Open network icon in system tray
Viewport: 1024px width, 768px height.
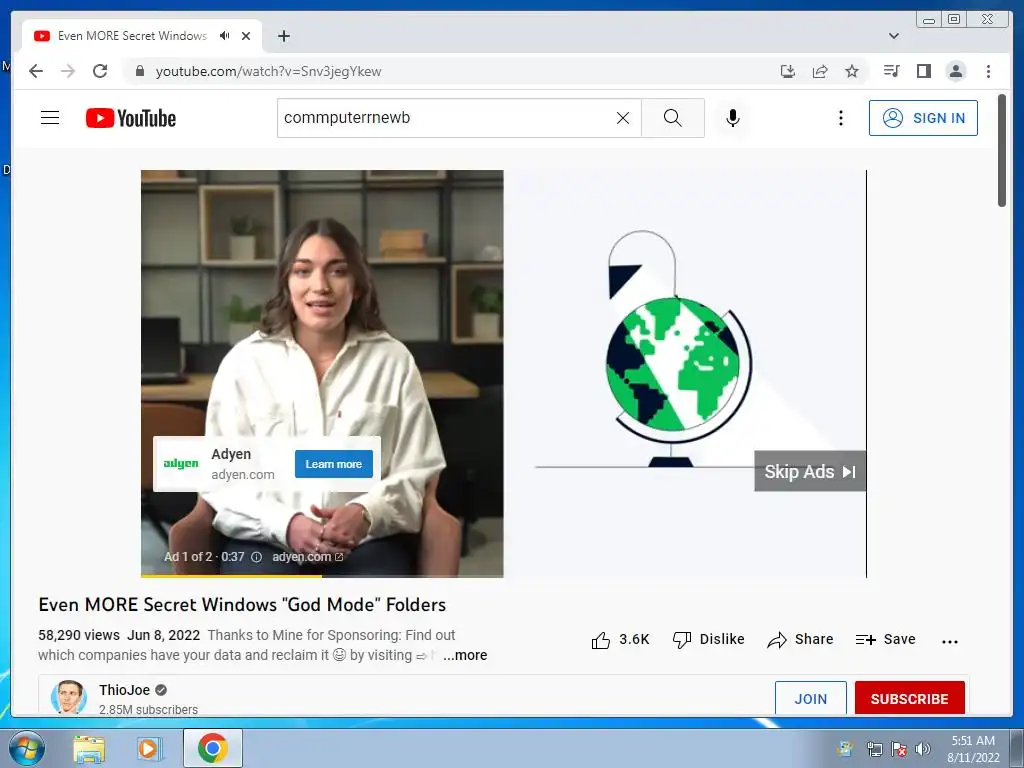pyautogui.click(x=874, y=749)
